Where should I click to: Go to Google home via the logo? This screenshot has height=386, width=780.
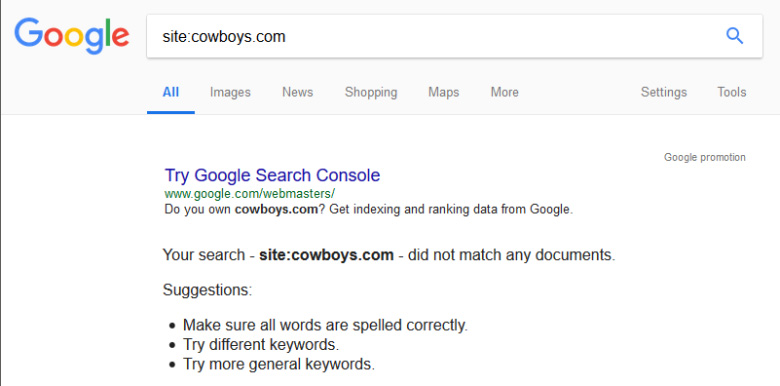tap(72, 37)
